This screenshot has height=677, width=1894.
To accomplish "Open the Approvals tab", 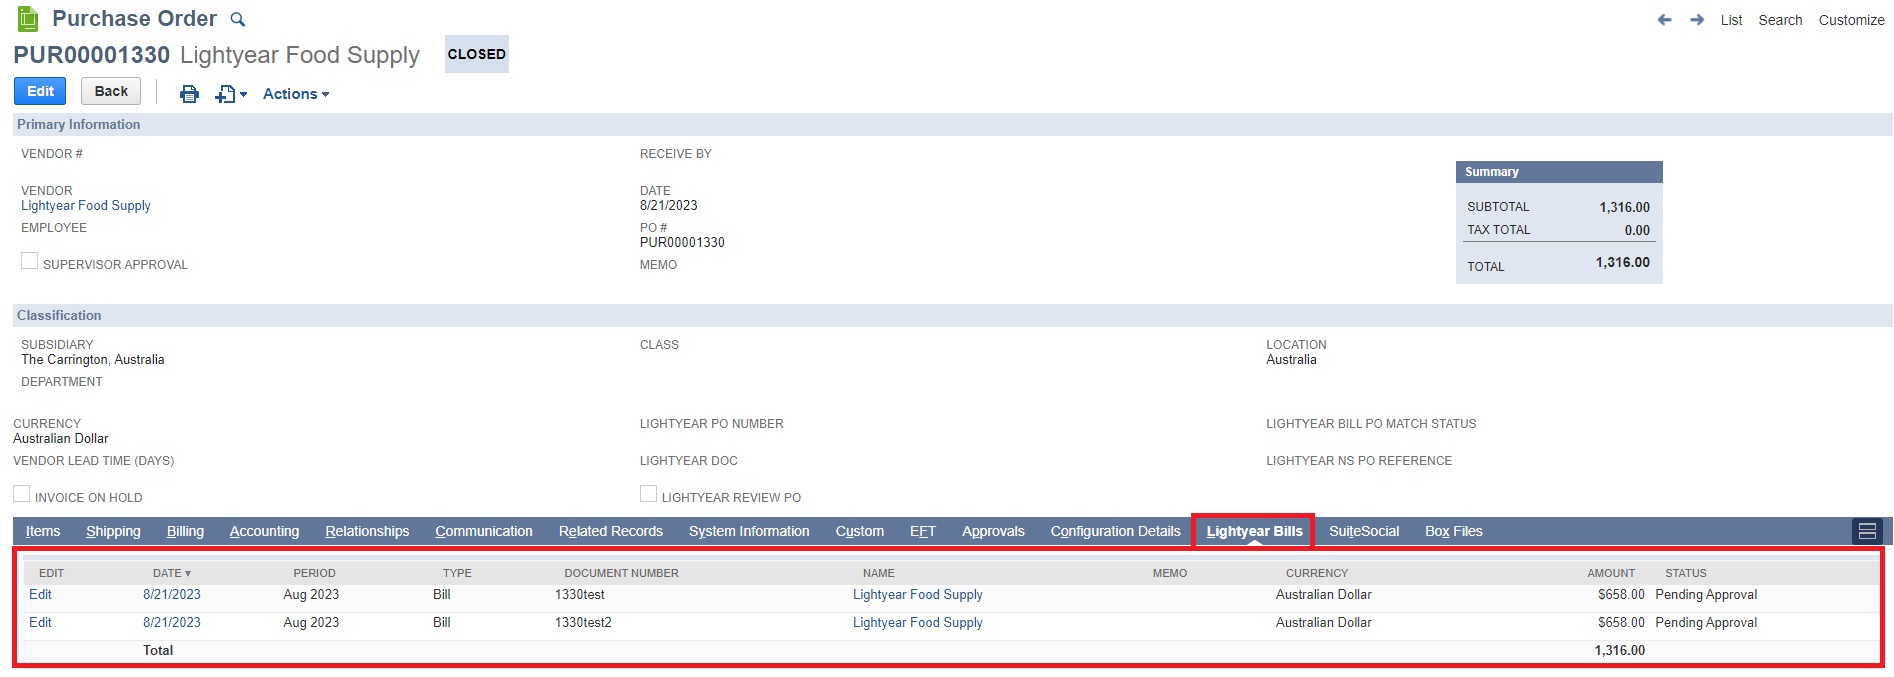I will [993, 531].
